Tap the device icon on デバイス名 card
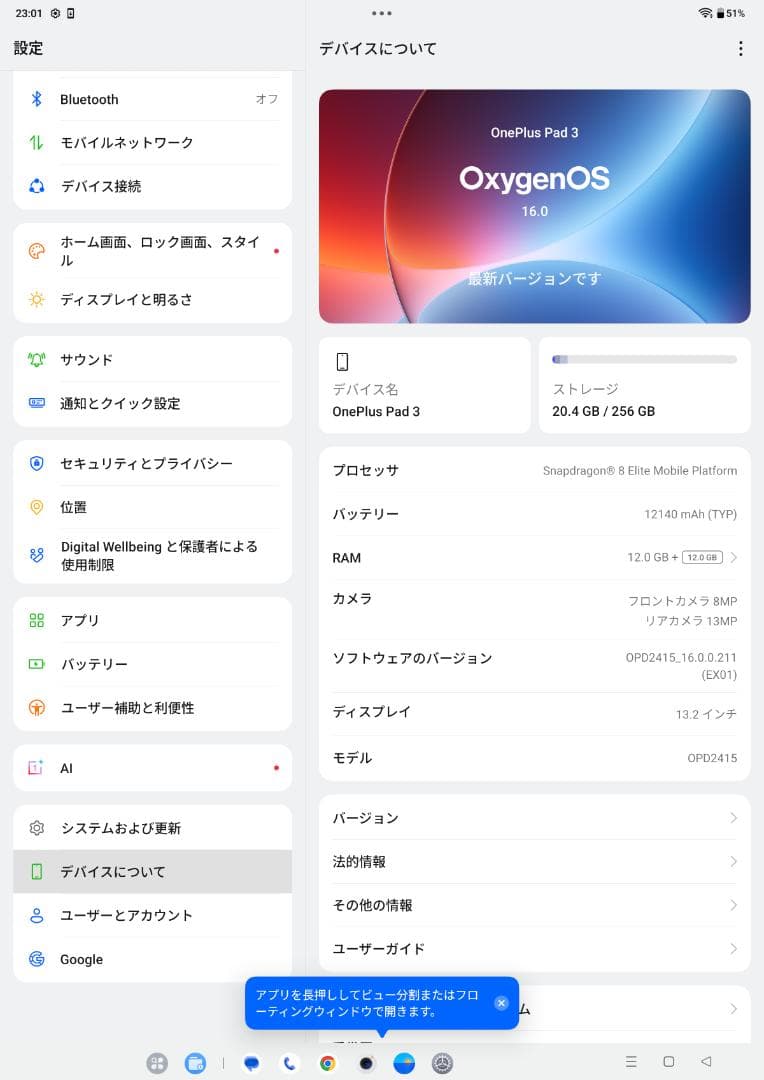 pyautogui.click(x=342, y=362)
